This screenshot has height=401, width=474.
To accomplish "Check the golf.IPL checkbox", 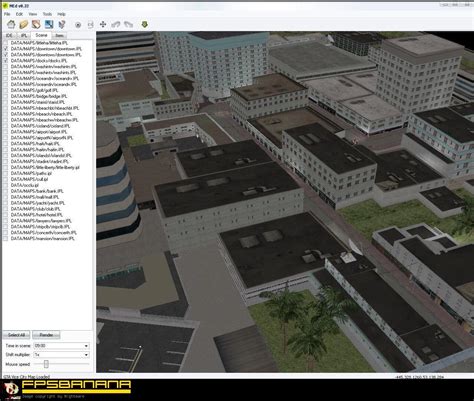I will coord(6,90).
